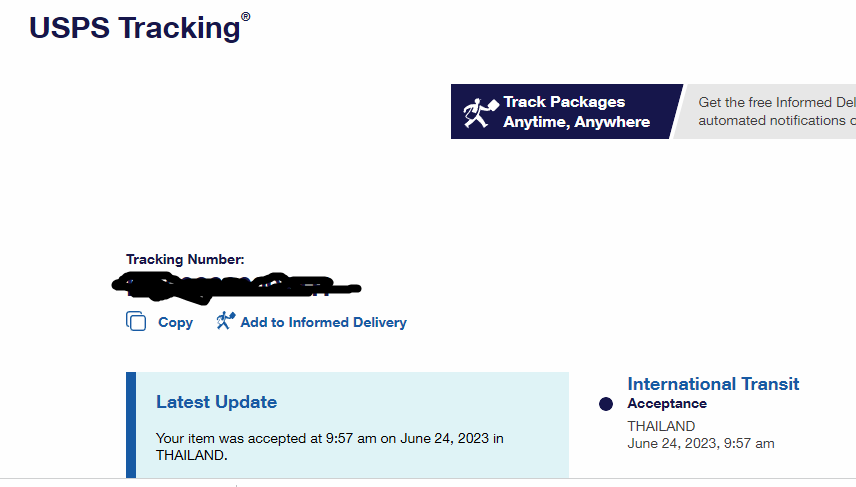The height and width of the screenshot is (487, 856).
Task: Click the registered trademark symbol beside Tracking
Action: coord(246,17)
